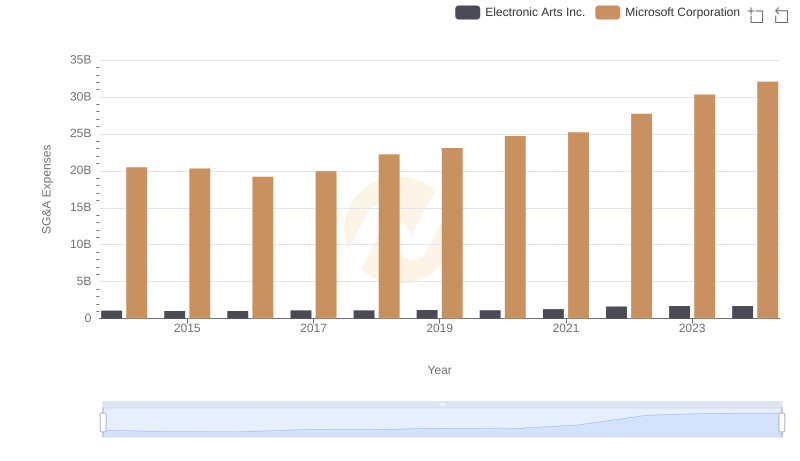Image resolution: width=800 pixels, height=461 pixels.
Task: Click the '10B' y-axis label
Action: pos(81,244)
